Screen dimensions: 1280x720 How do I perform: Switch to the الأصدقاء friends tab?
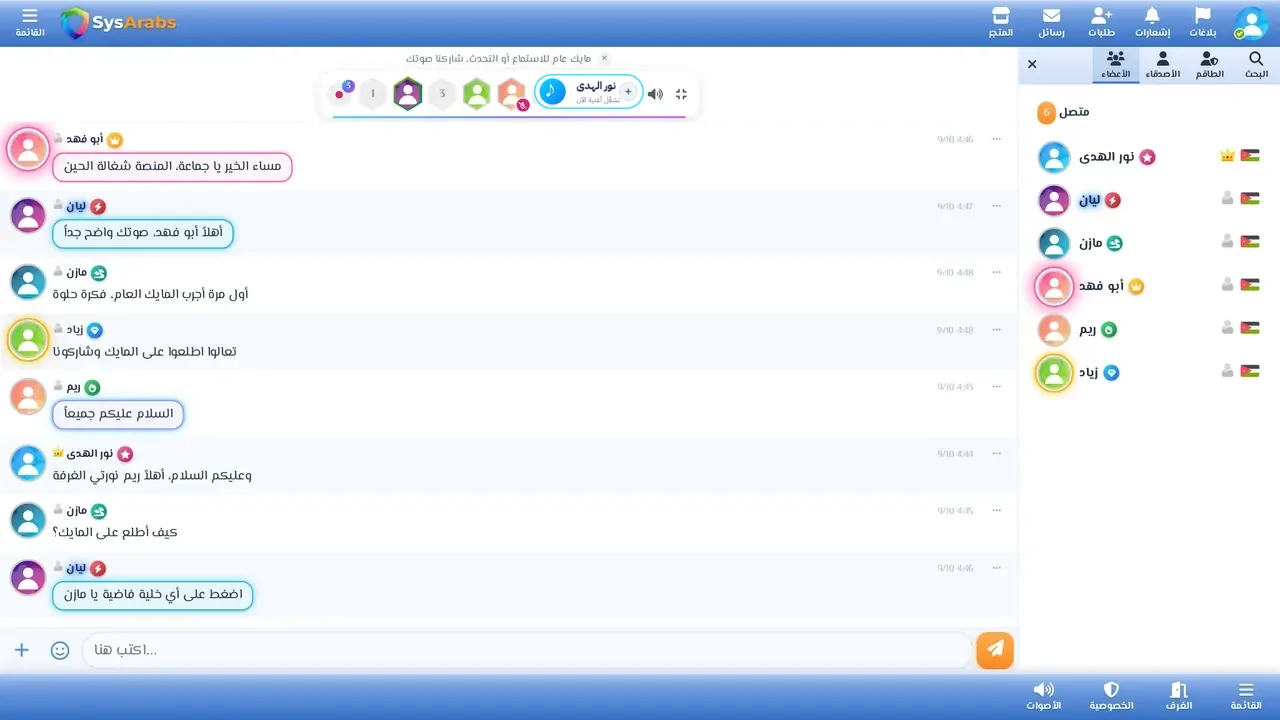(1162, 65)
